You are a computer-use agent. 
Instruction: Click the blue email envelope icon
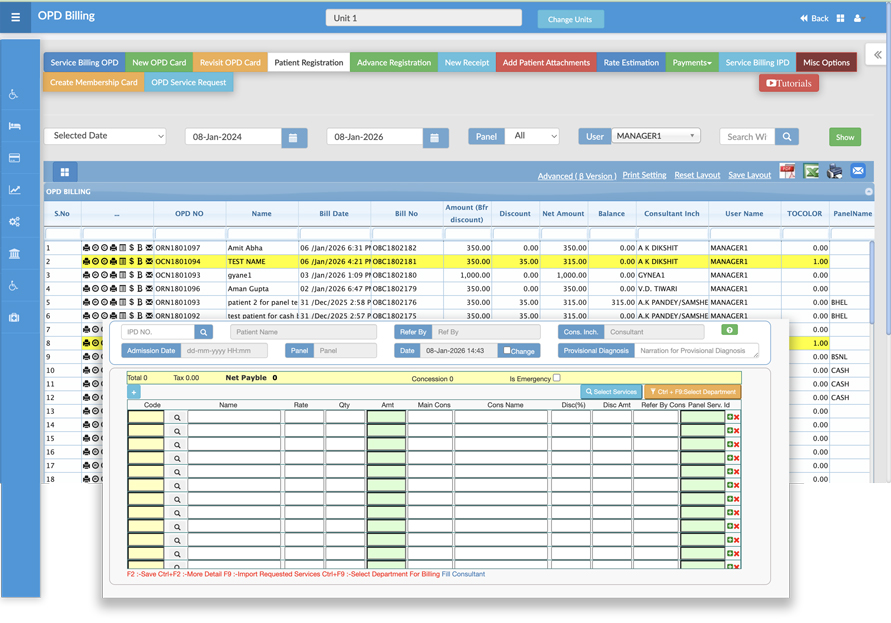(x=858, y=172)
